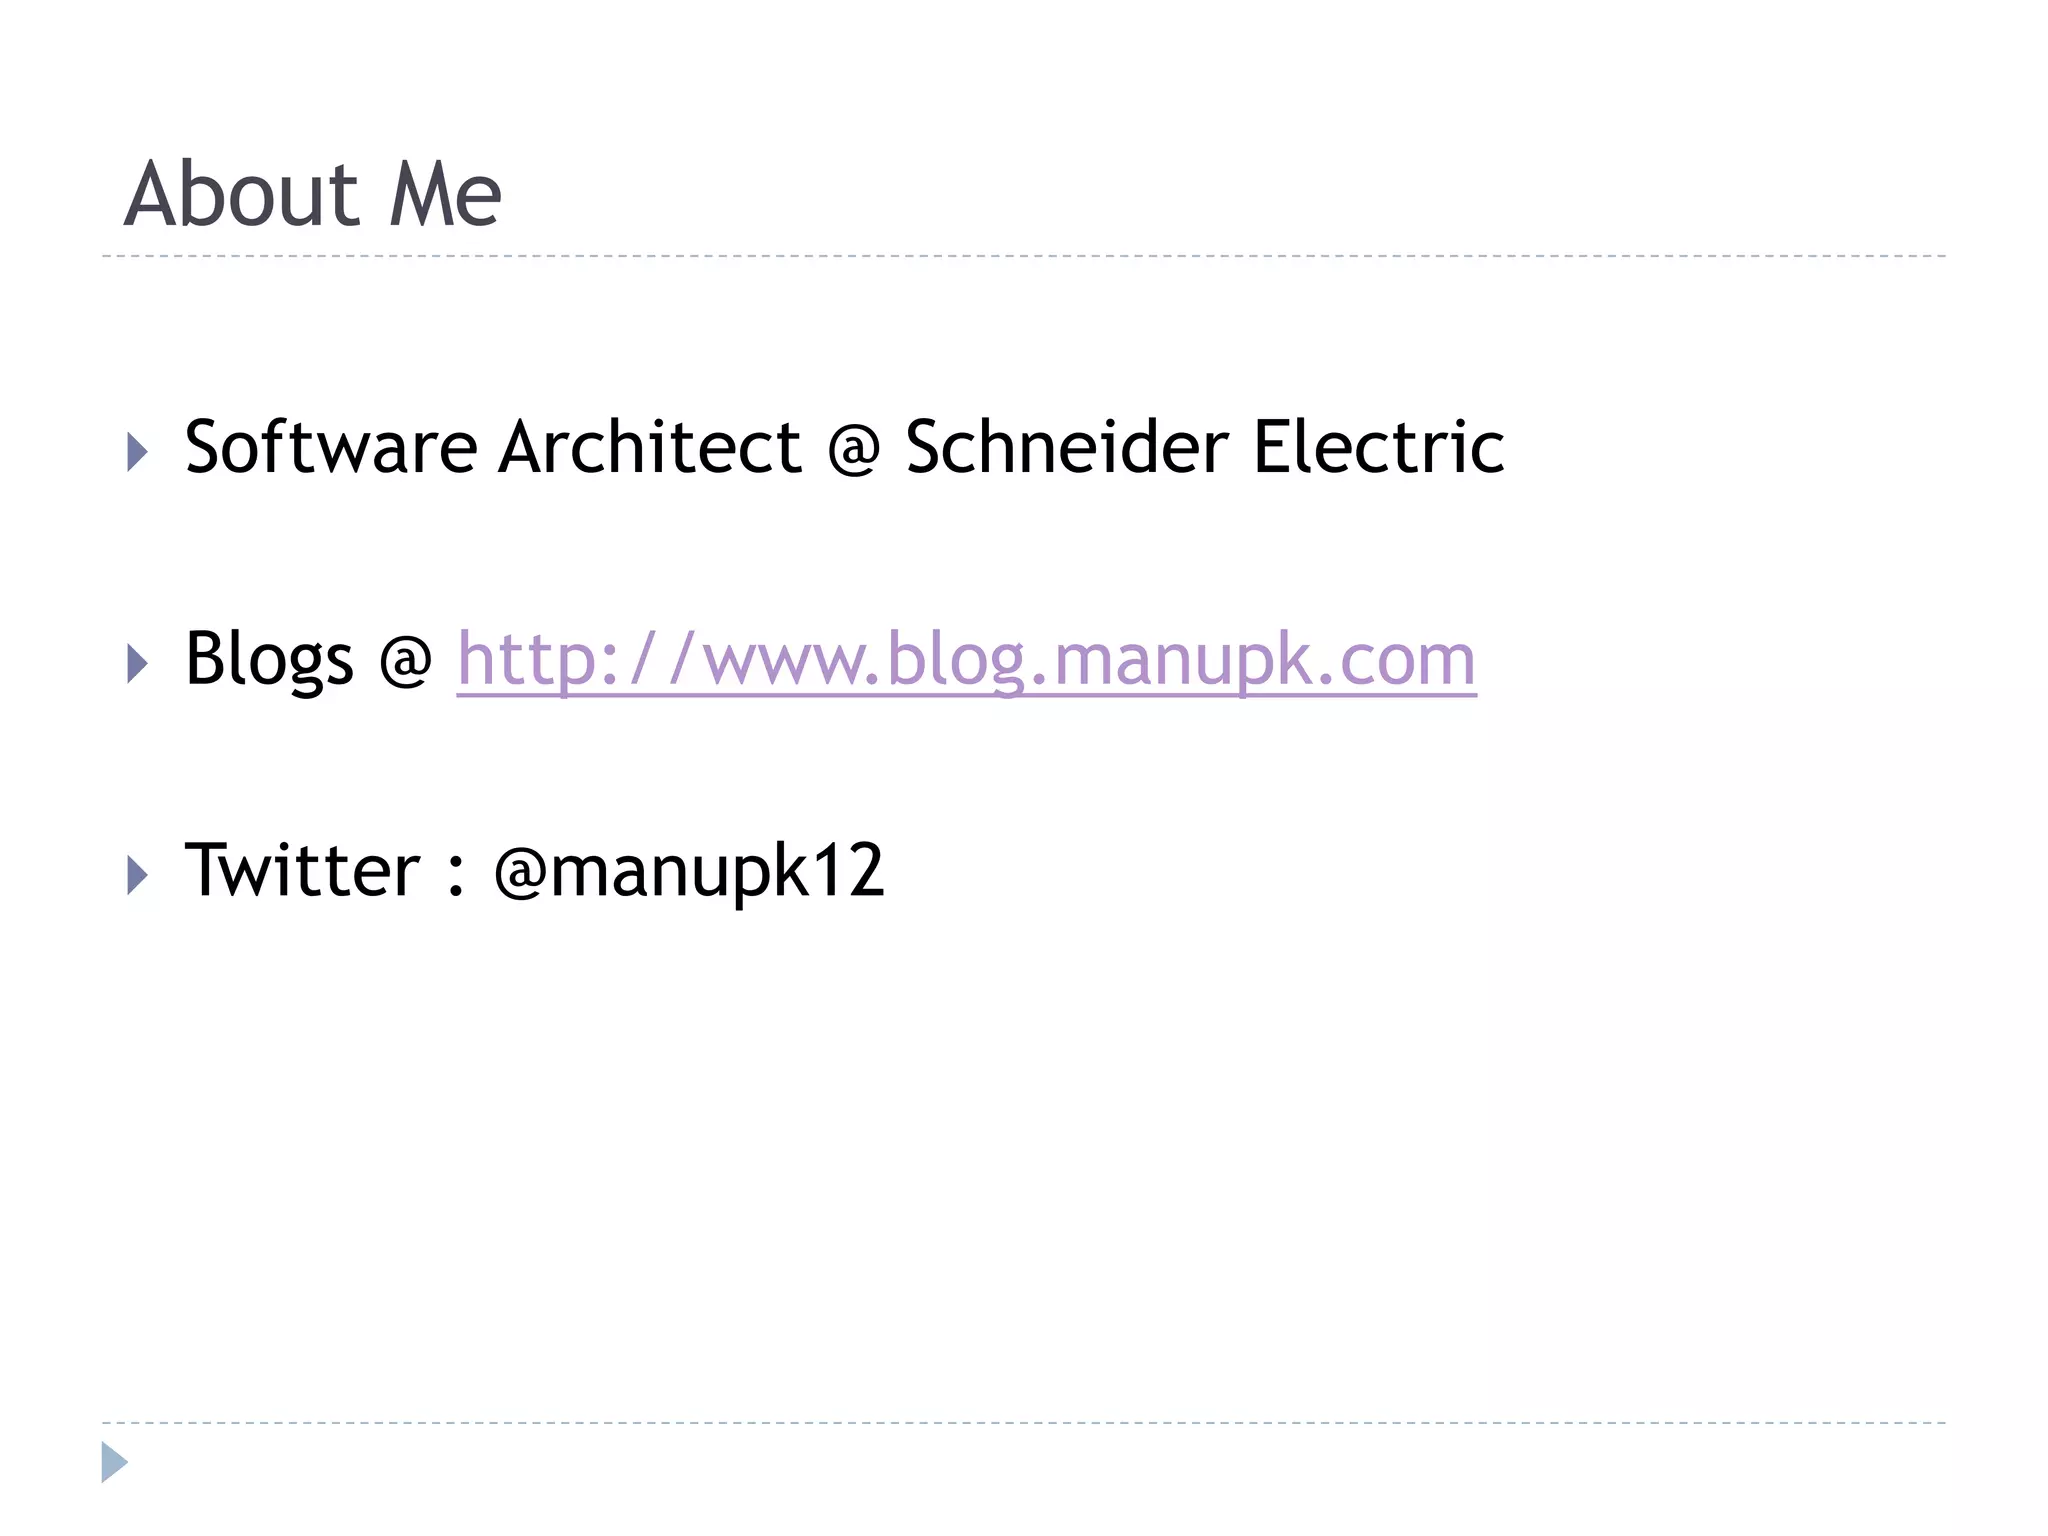Click the word "Electric"

coord(1379,447)
